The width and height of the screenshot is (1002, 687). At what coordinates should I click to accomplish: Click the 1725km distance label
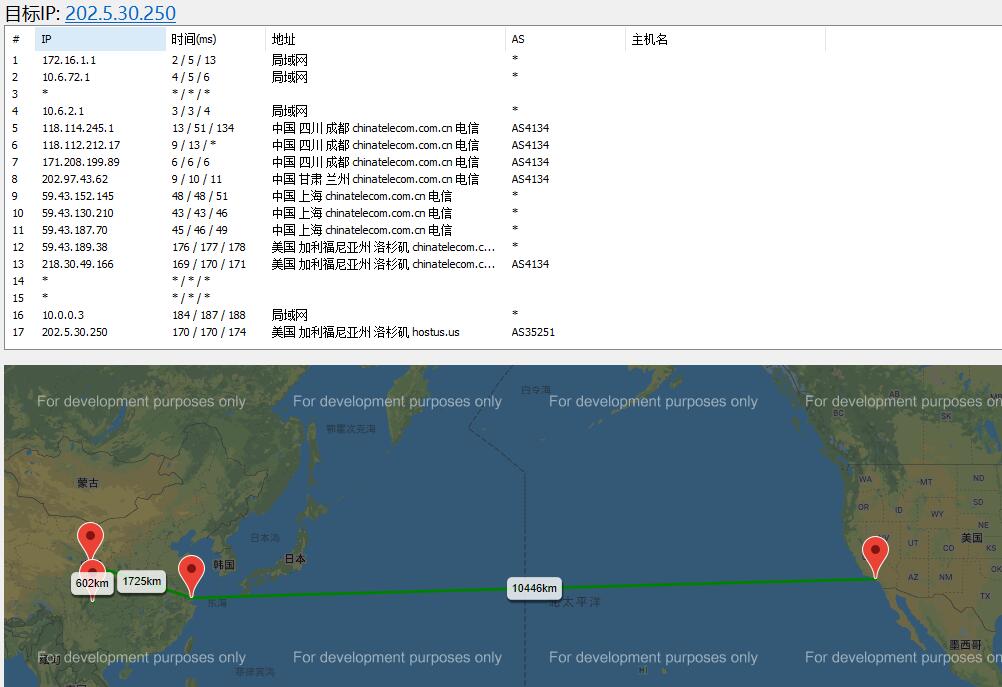[142, 582]
